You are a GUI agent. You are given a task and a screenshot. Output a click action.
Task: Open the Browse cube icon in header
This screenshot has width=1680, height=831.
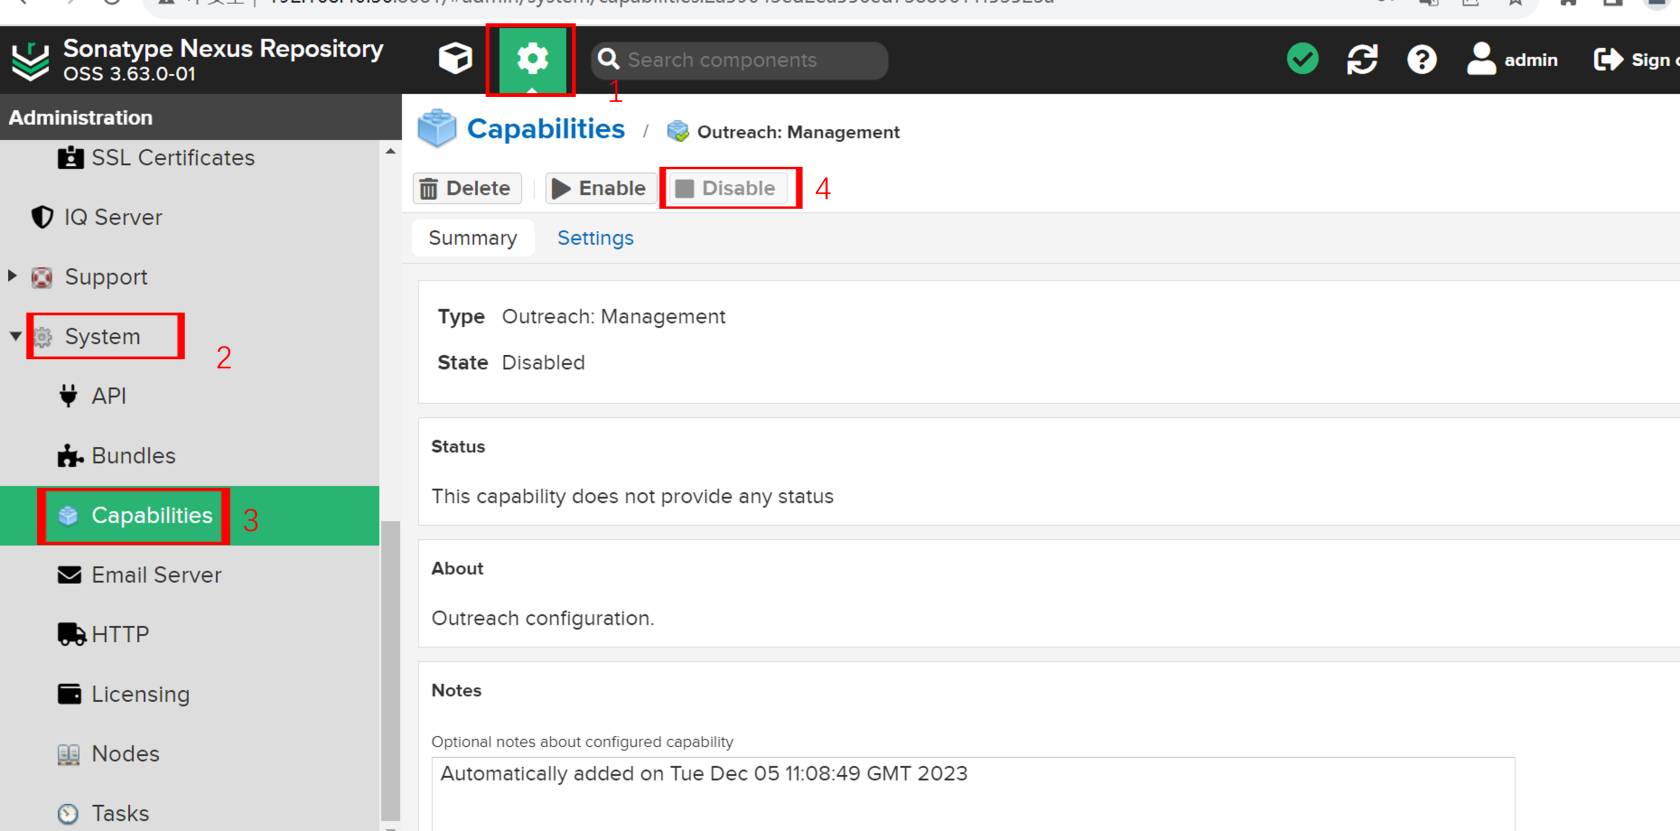pos(455,59)
